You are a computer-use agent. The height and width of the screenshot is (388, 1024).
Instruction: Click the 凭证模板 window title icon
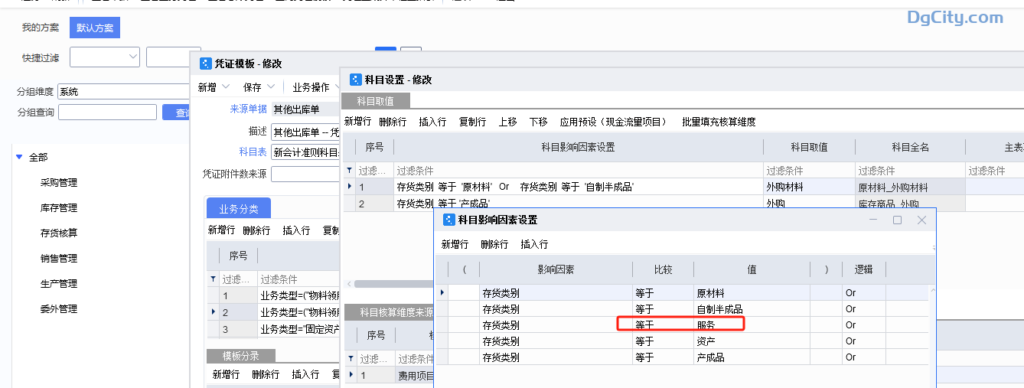[205, 63]
